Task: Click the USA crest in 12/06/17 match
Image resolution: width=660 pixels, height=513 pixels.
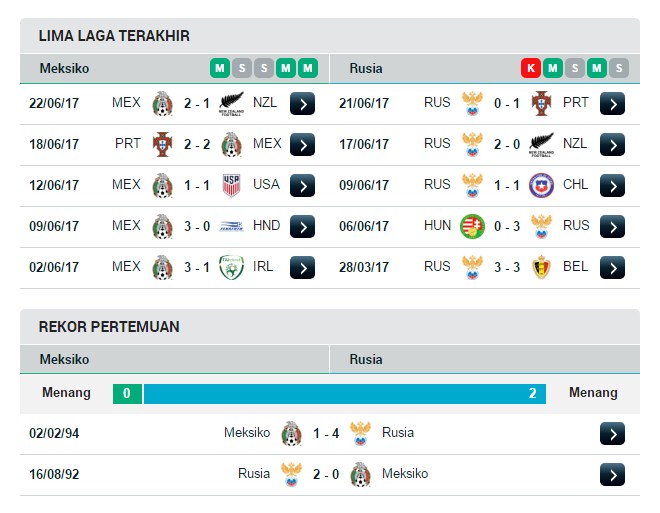Action: point(231,186)
